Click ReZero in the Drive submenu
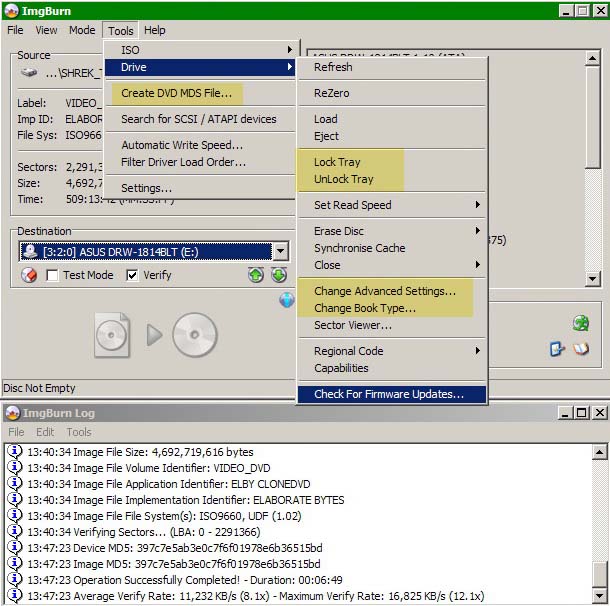 tap(392, 93)
